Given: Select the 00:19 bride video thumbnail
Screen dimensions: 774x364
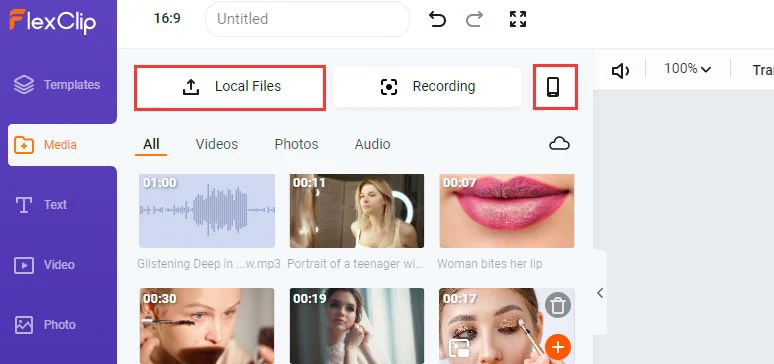Looking at the screenshot, I should [357, 326].
